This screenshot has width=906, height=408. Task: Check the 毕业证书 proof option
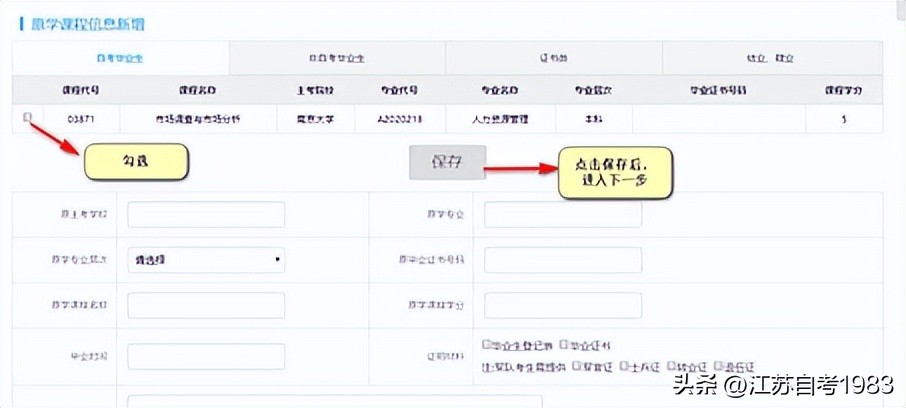[565, 344]
